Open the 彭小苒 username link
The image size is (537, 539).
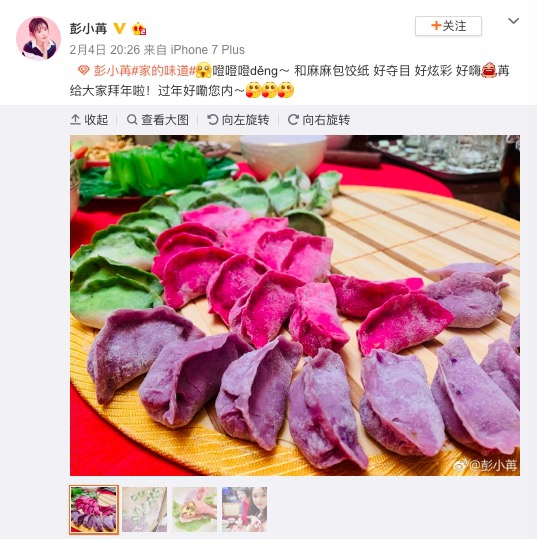click(x=88, y=28)
